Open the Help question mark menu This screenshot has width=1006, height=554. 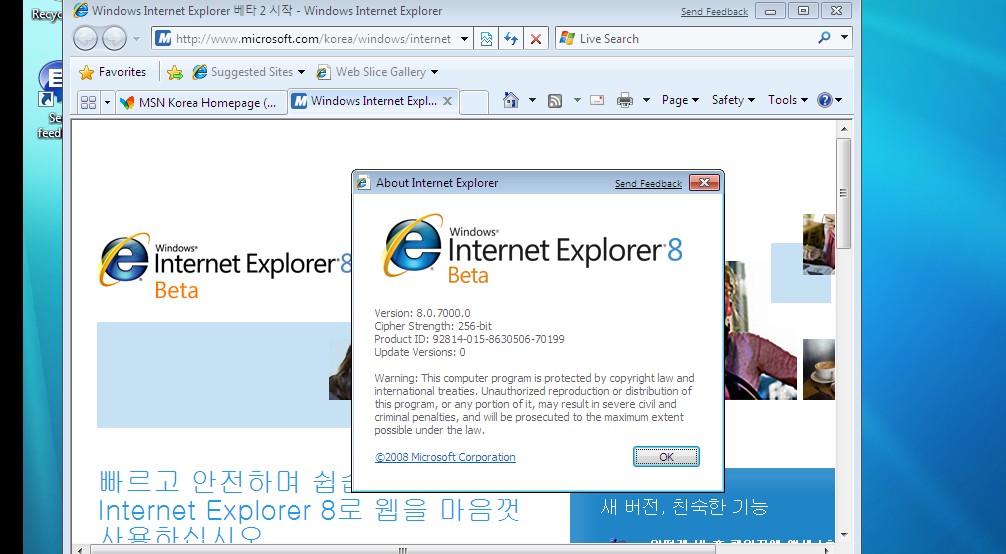point(829,100)
